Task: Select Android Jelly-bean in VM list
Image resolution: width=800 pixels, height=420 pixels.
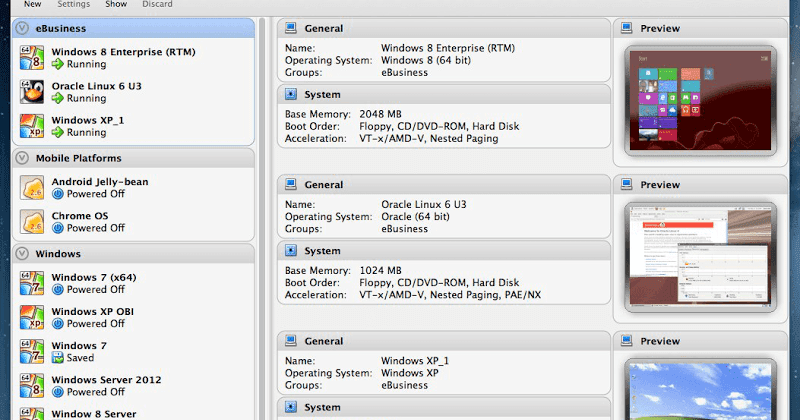Action: [134, 188]
